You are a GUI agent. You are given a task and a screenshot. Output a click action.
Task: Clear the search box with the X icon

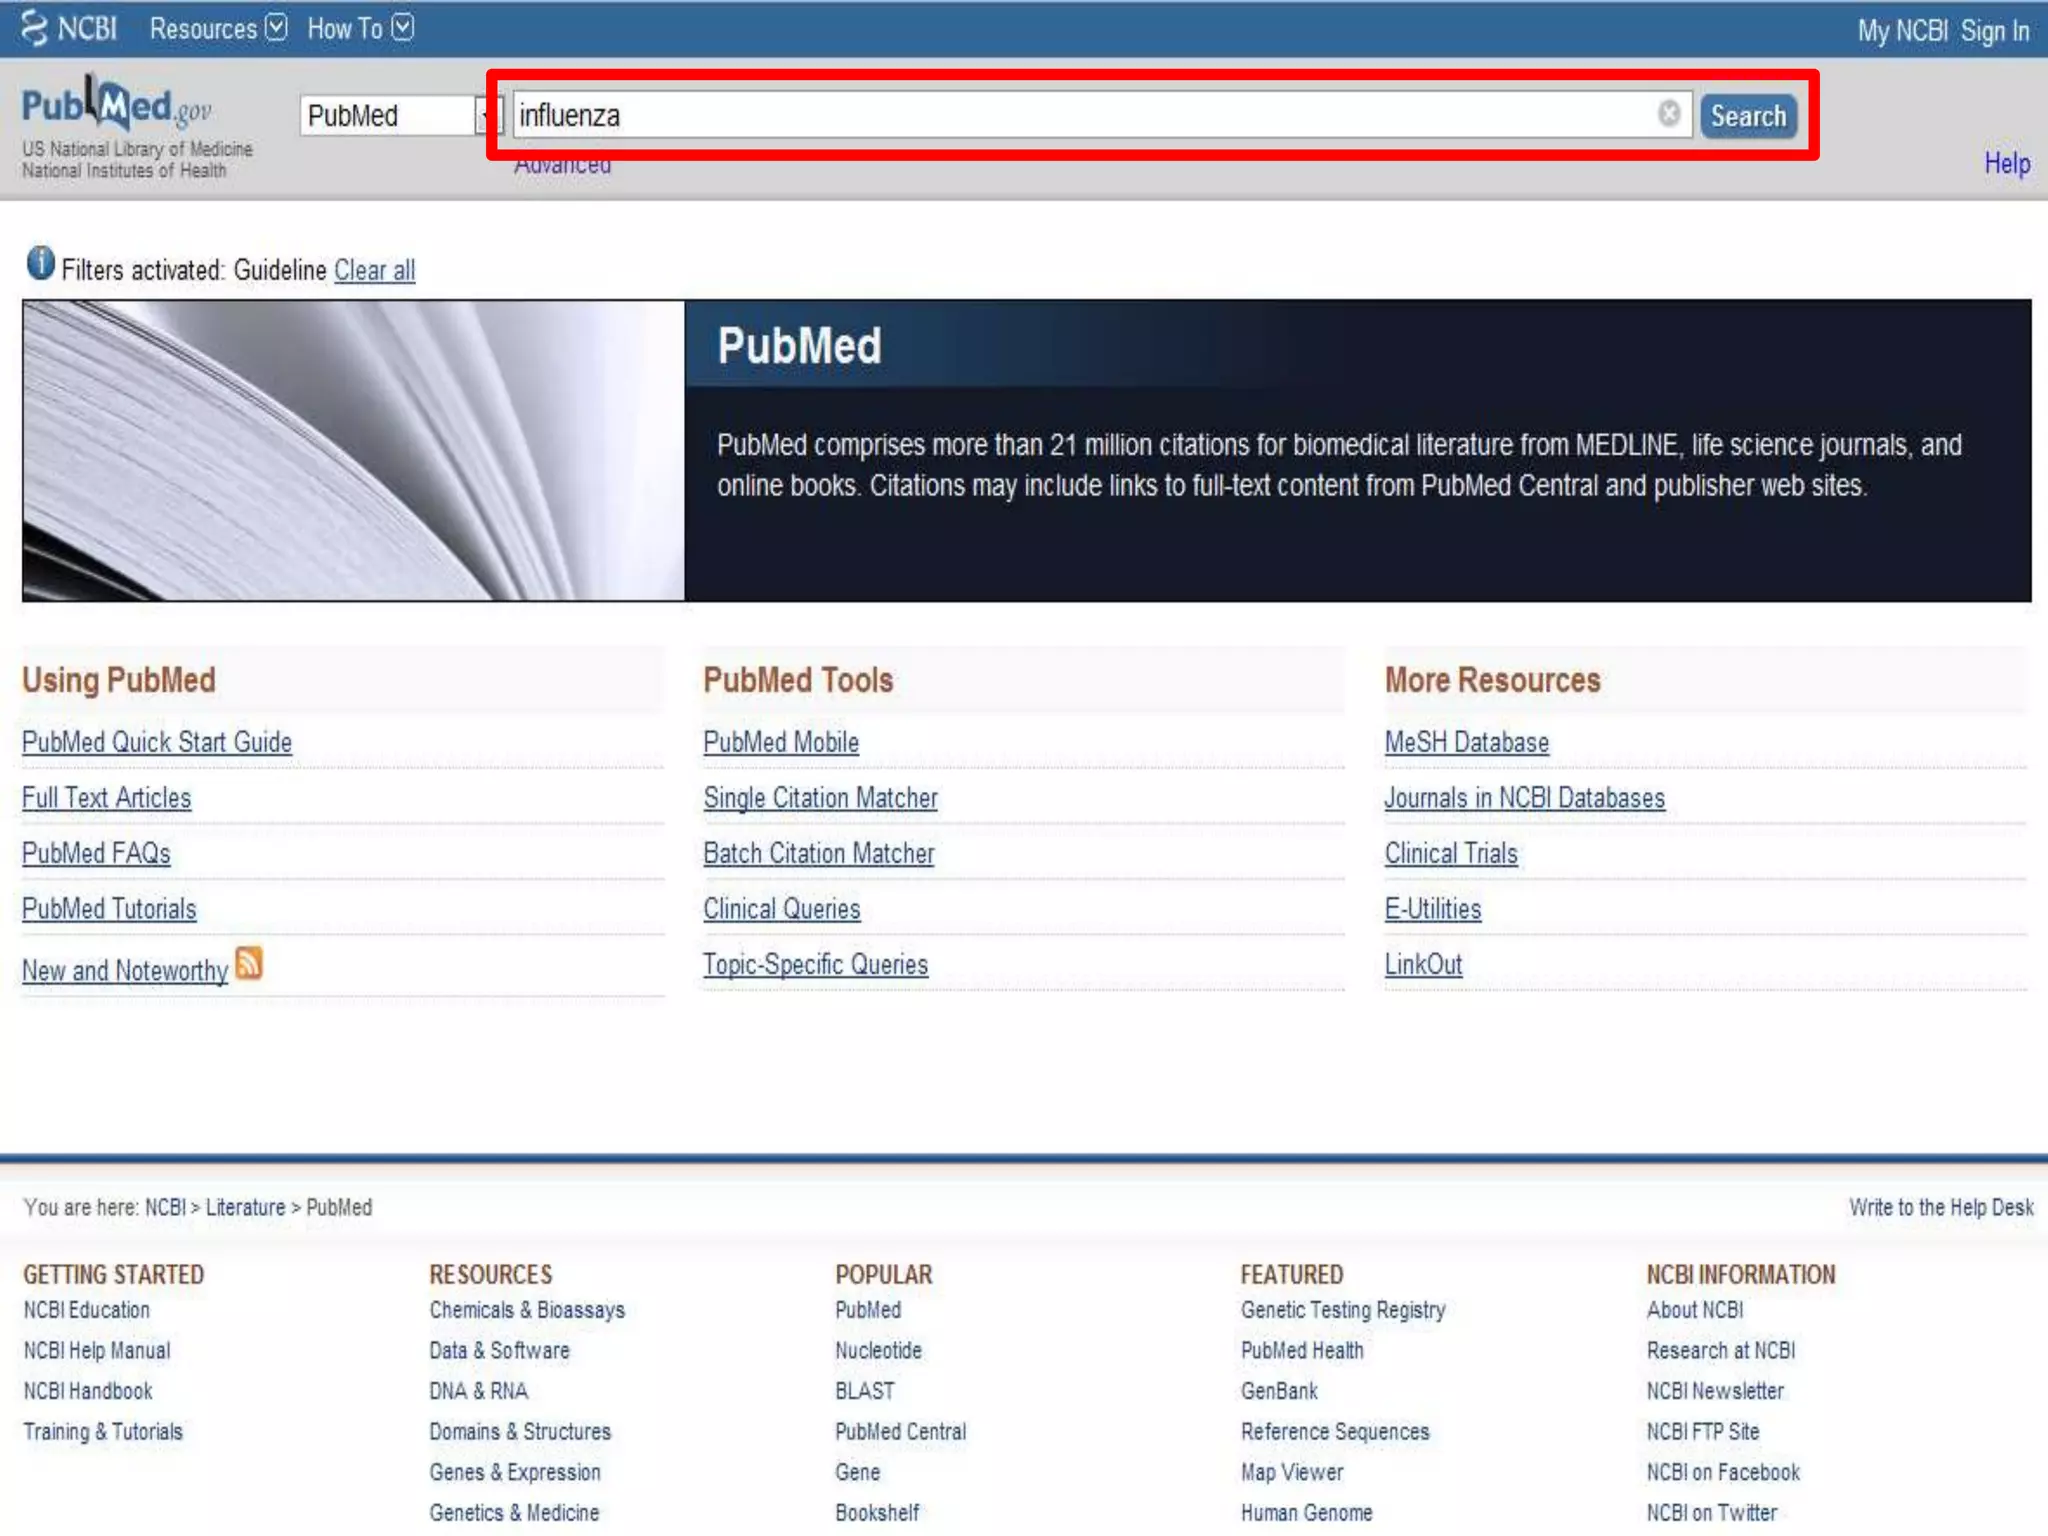[1668, 114]
